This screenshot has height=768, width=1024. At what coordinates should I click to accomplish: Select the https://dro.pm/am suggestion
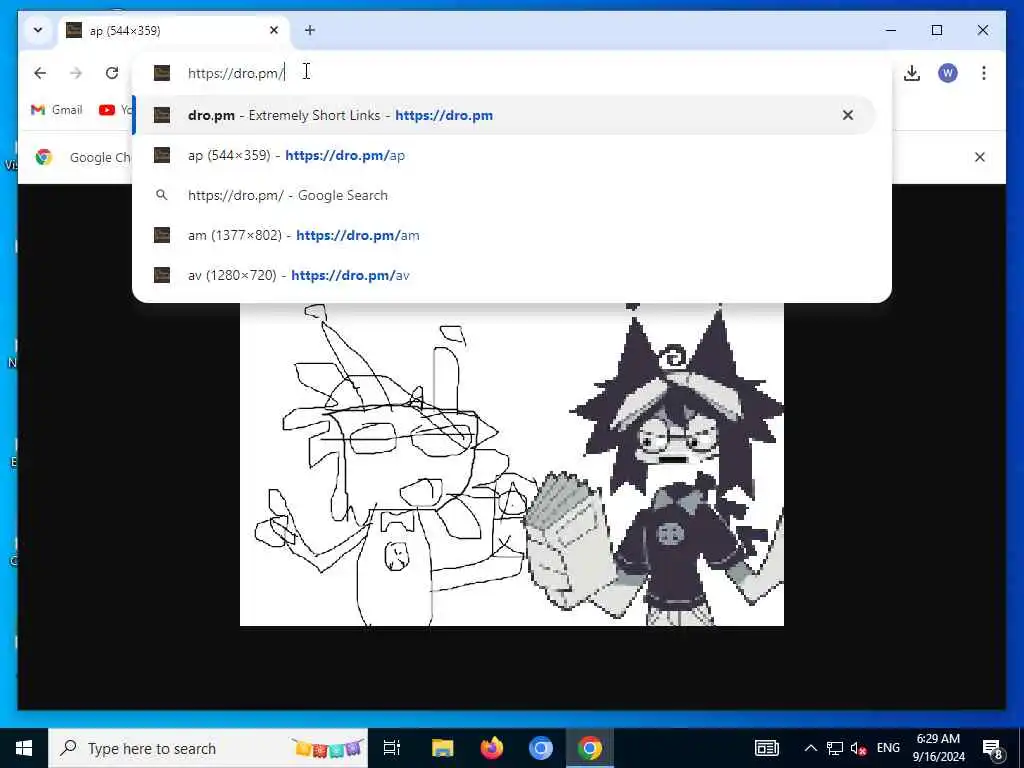[x=503, y=235]
